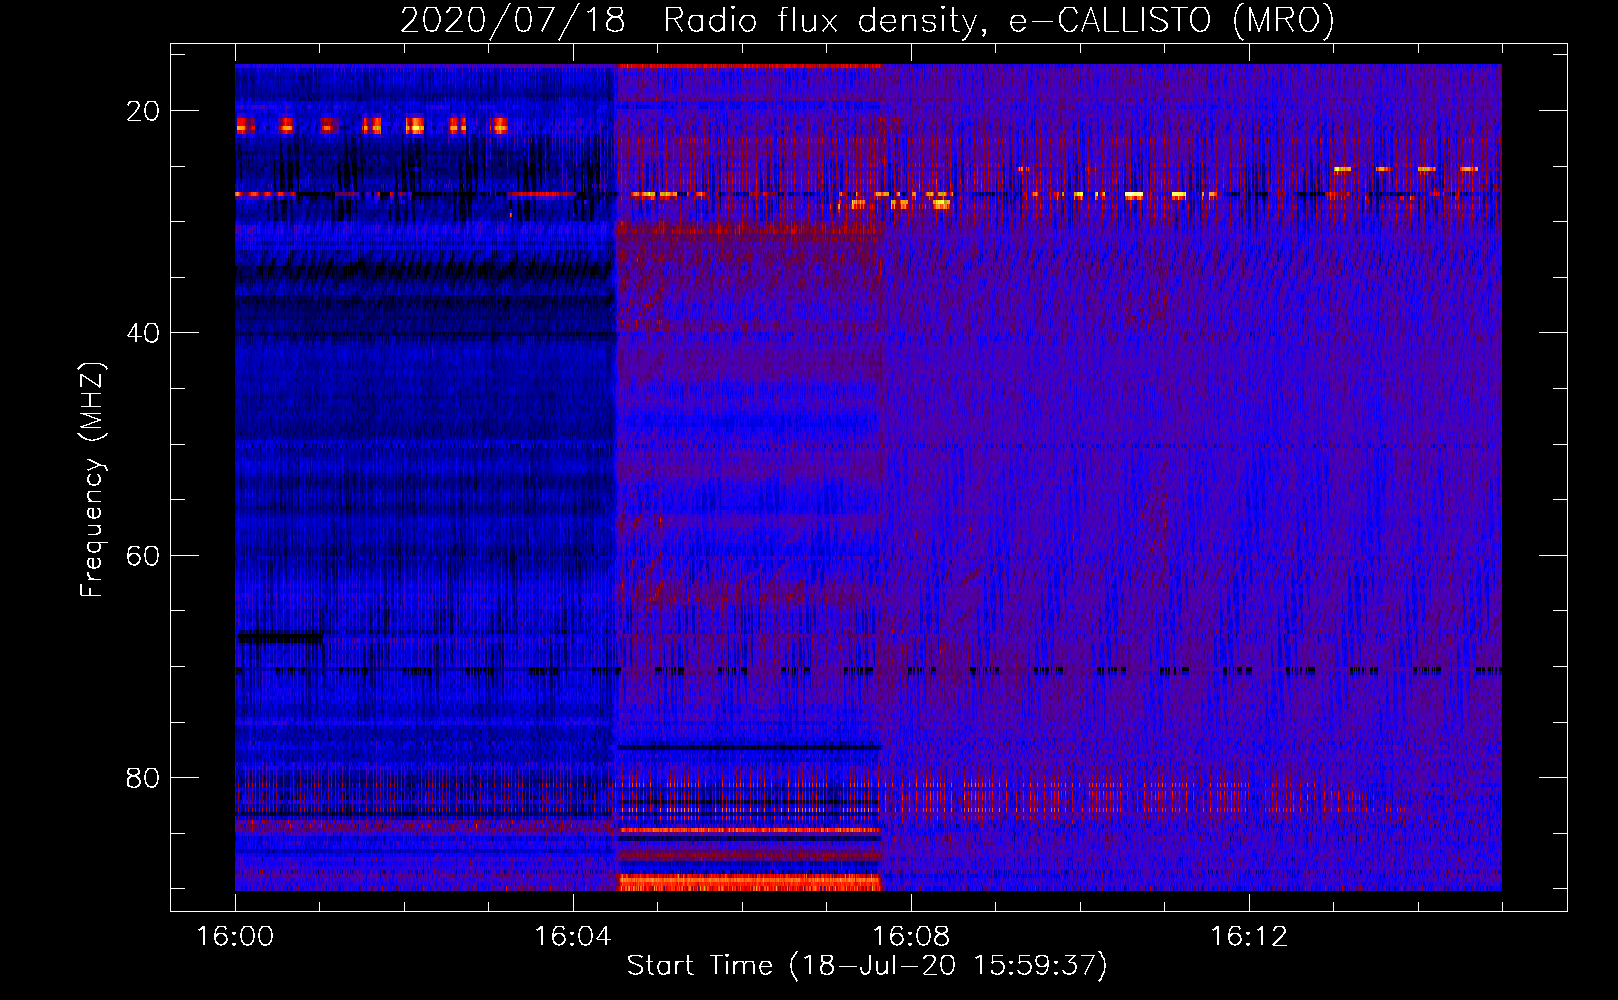Click the '16:04' time tick label
1618x1000 pixels.
pyautogui.click(x=572, y=936)
